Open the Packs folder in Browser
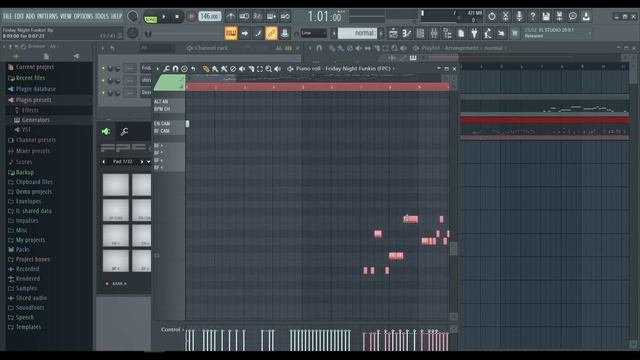 point(22,249)
